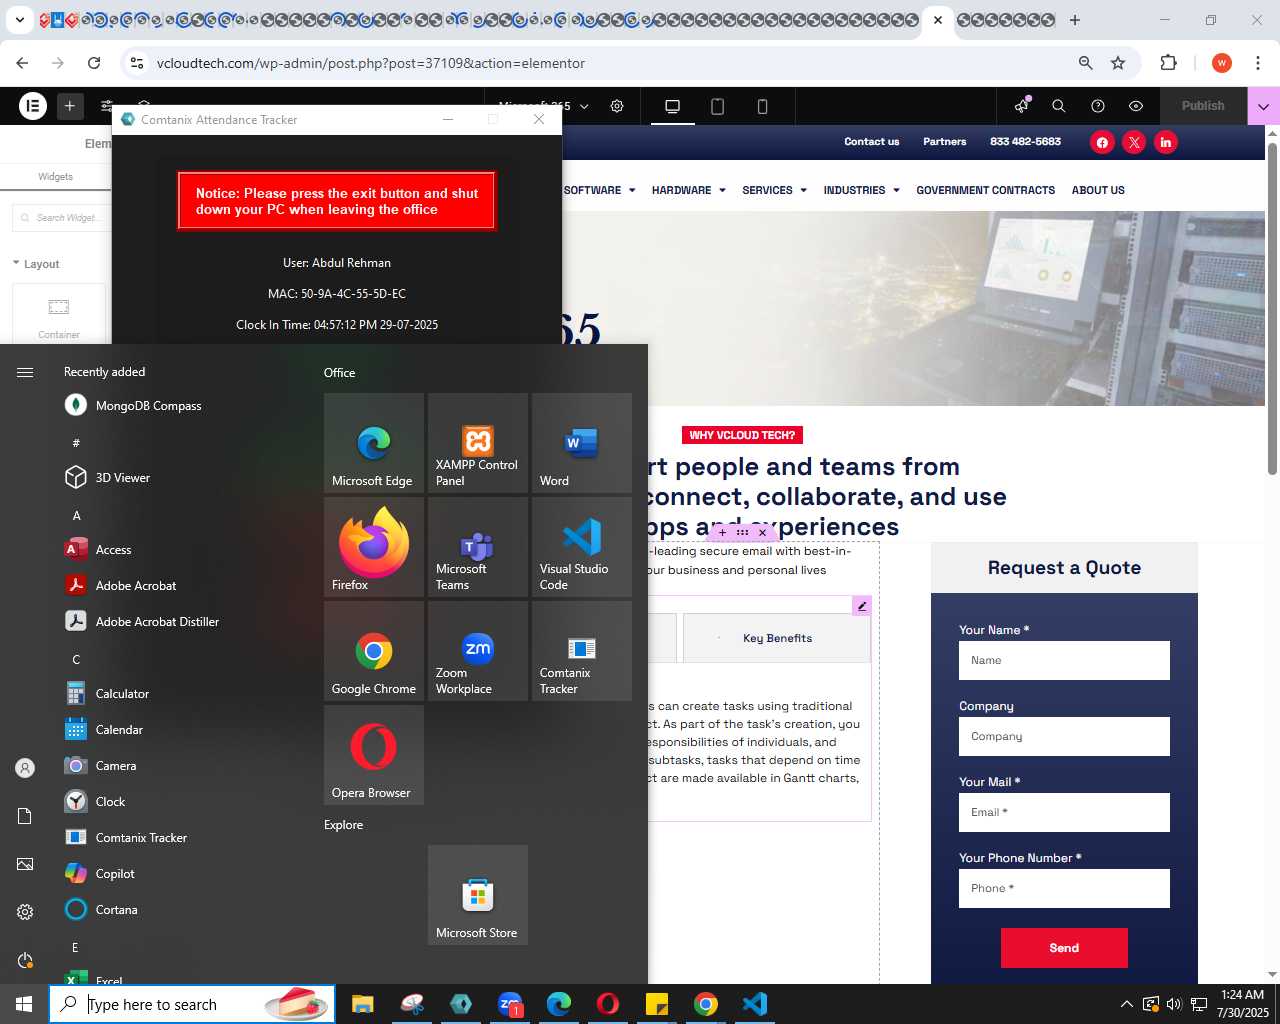Viewport: 1280px width, 1024px height.
Task: Click the Publish button
Action: 1203,106
